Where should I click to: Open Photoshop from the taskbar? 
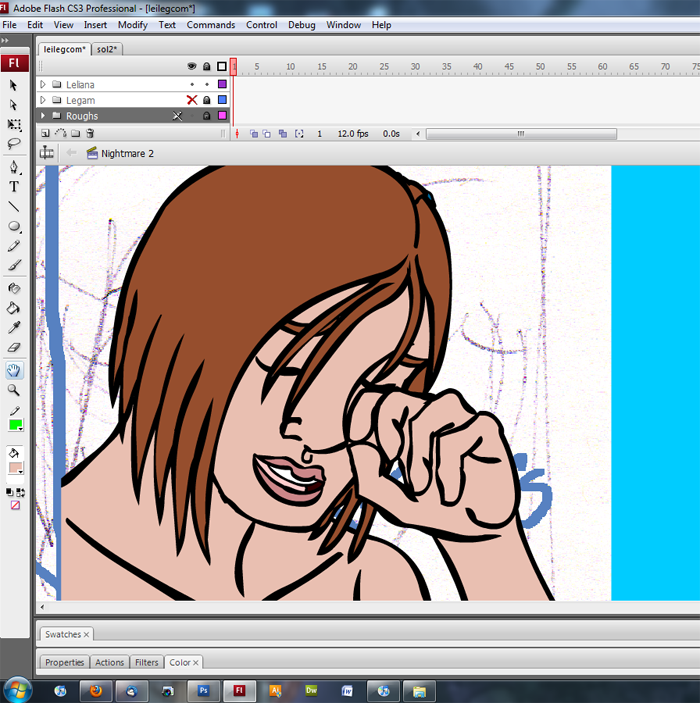pos(203,690)
